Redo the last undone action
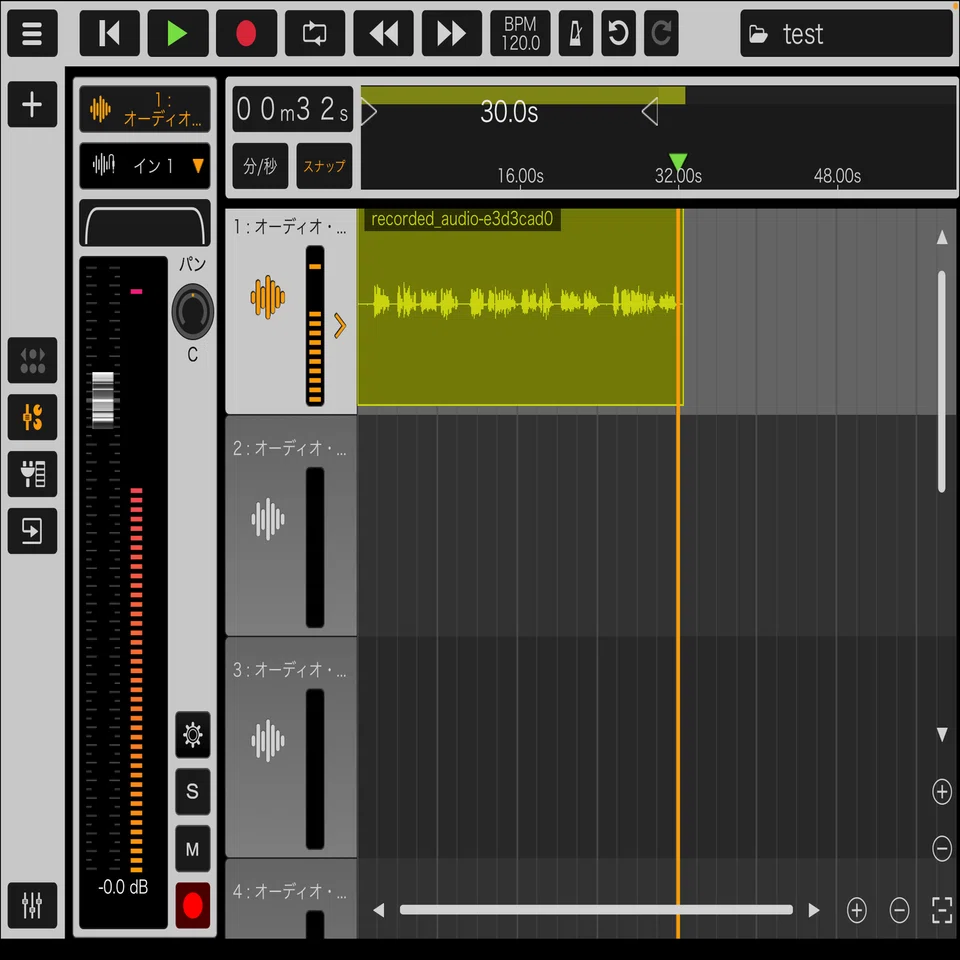960x960 pixels. pyautogui.click(x=661, y=33)
